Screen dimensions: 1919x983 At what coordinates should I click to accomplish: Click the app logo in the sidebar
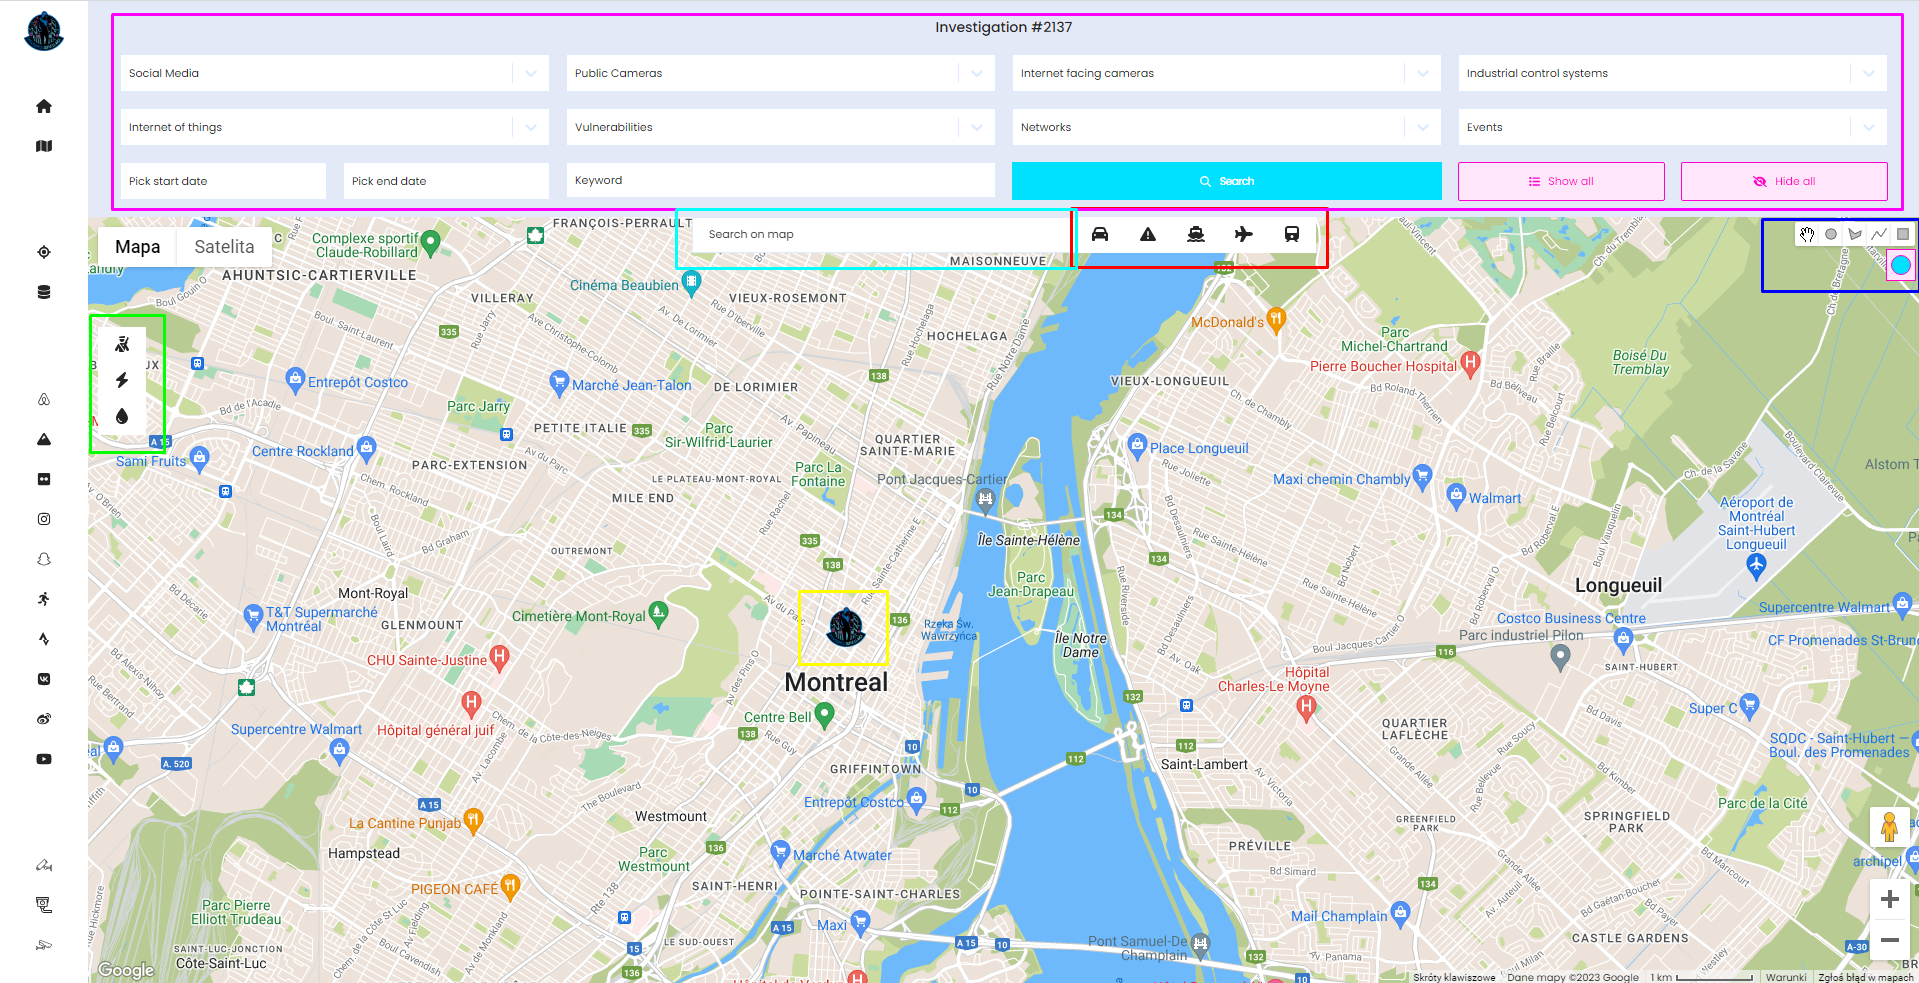[44, 31]
